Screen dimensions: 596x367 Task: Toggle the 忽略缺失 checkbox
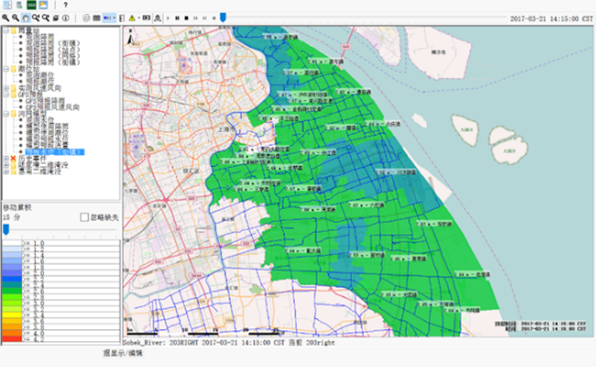[84, 217]
